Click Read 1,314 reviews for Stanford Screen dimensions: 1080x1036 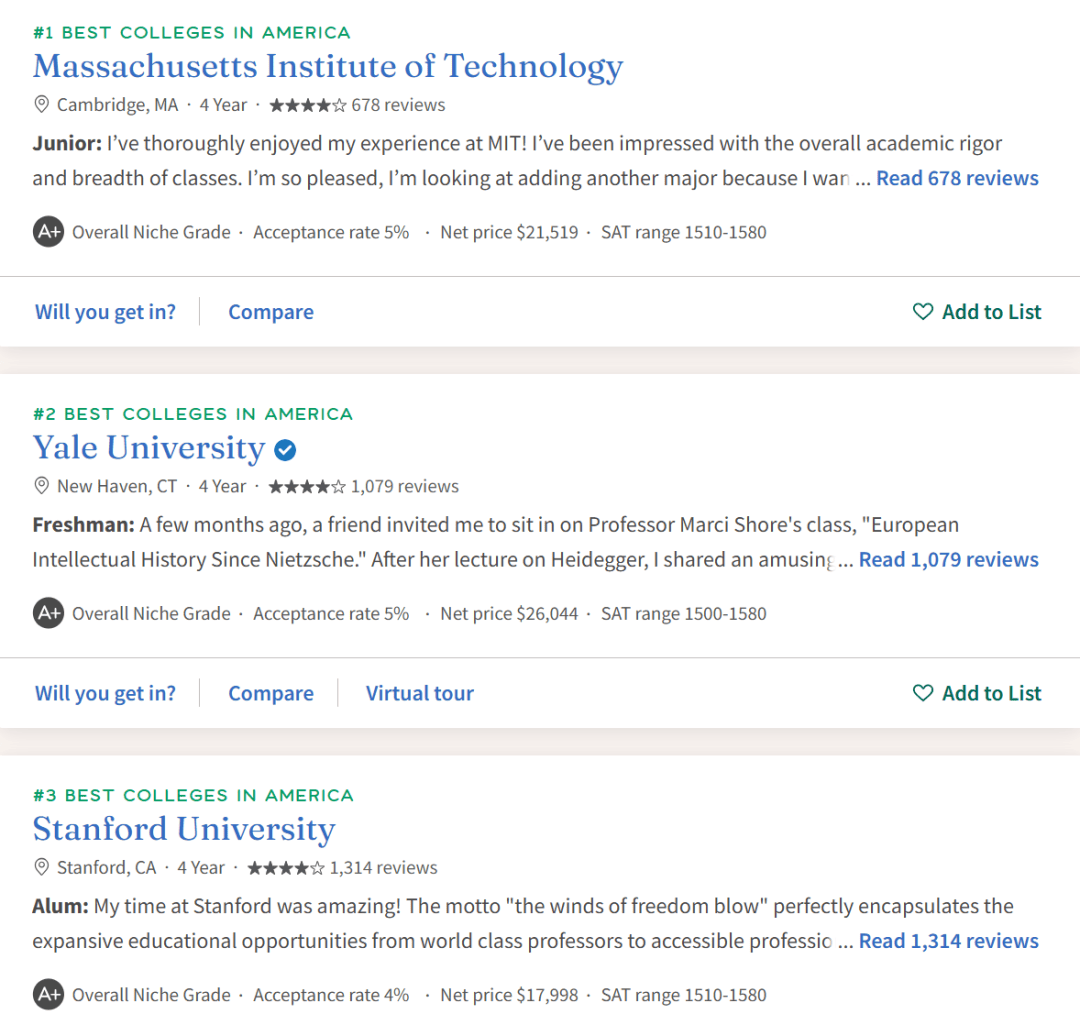(x=948, y=941)
